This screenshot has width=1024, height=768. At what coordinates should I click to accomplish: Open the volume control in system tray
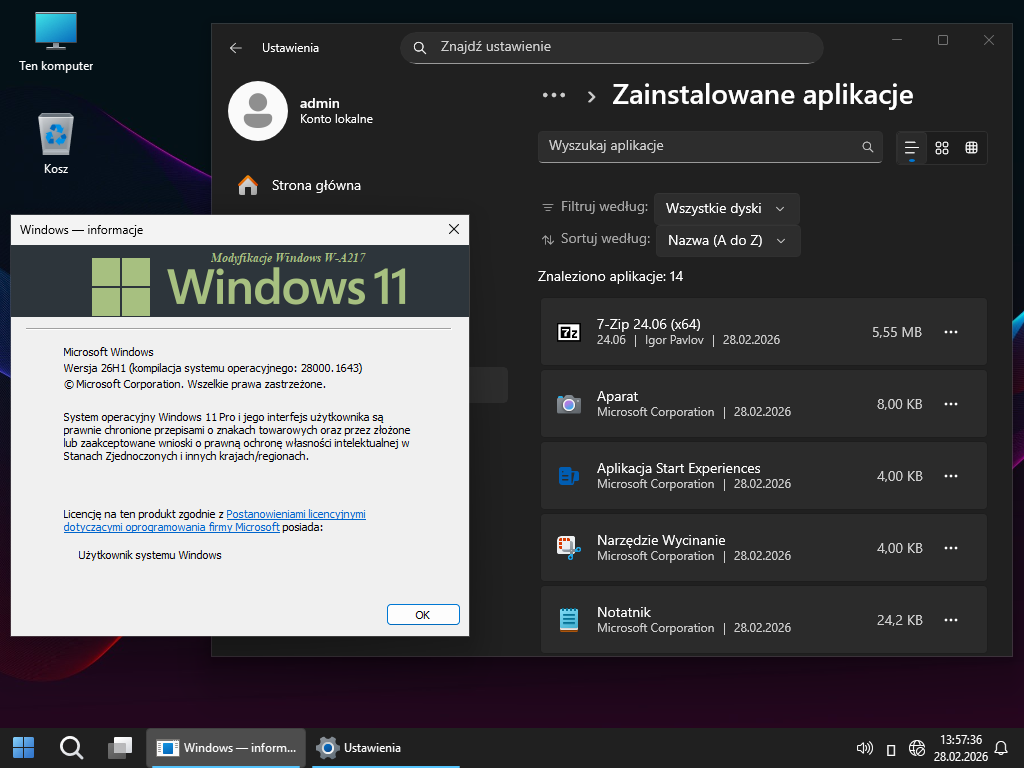866,748
